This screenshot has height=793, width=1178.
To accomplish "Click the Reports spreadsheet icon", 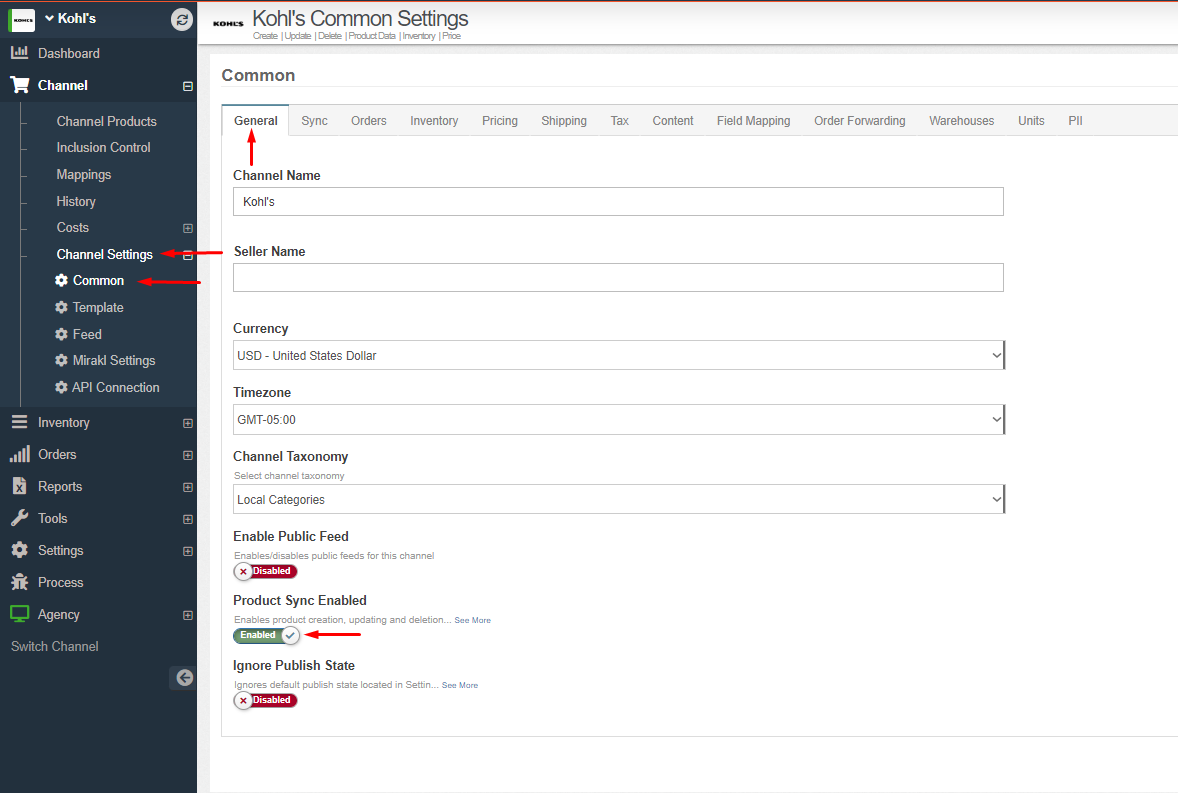I will tap(20, 486).
